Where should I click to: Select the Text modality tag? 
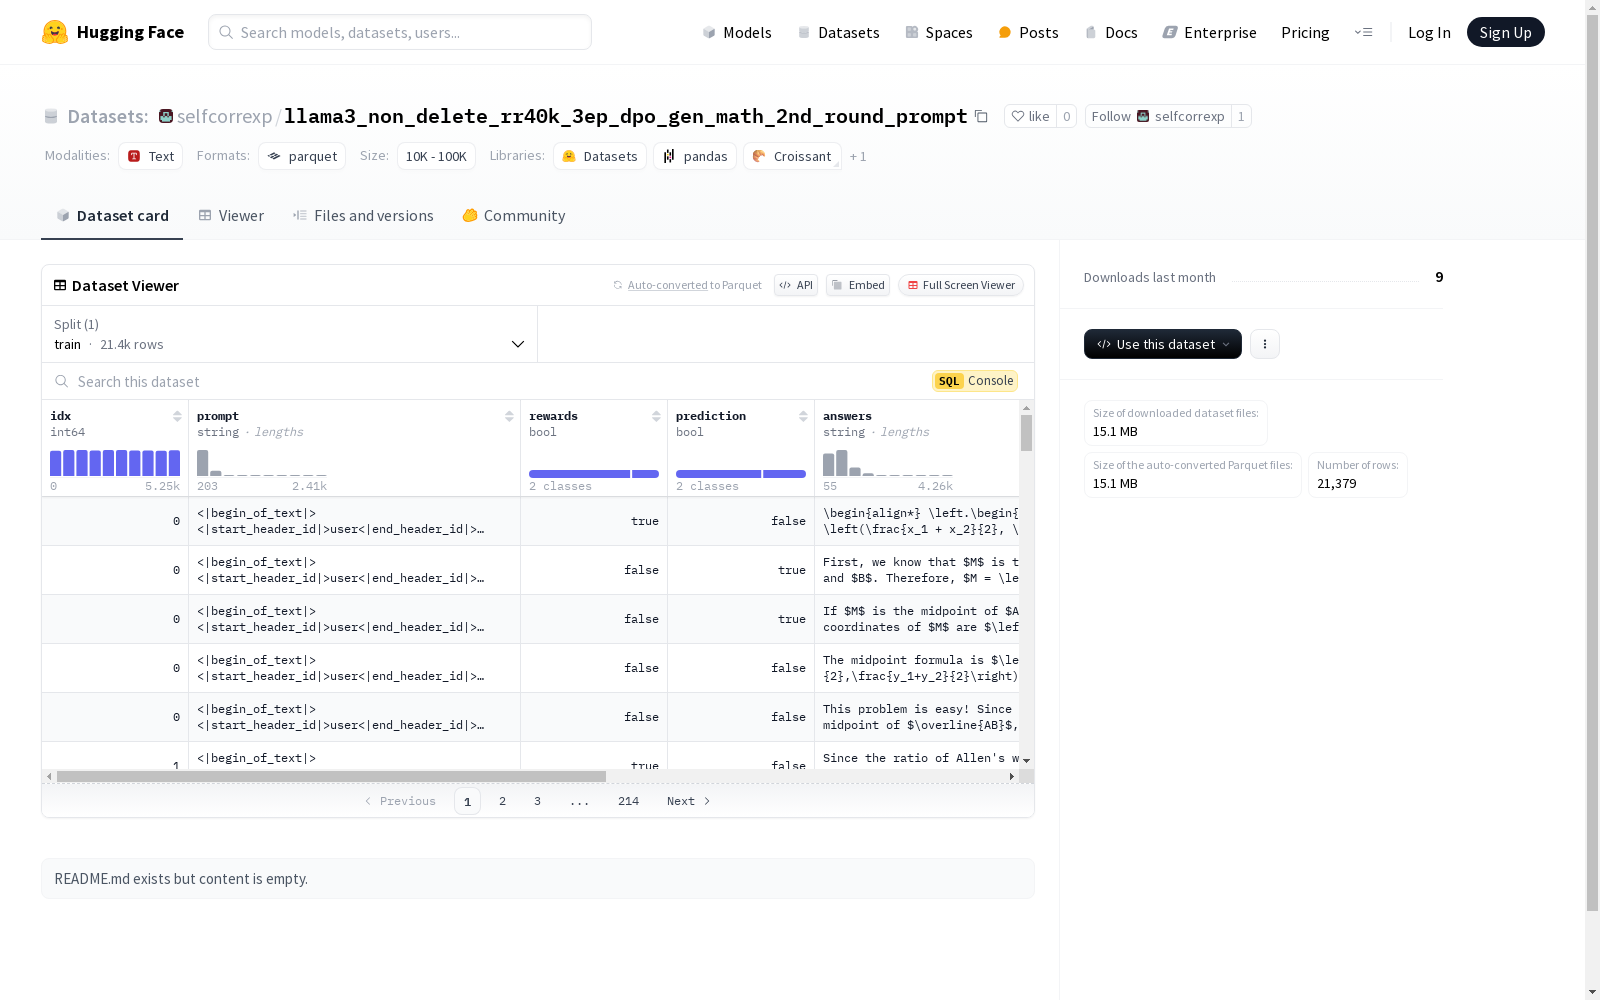(x=151, y=156)
